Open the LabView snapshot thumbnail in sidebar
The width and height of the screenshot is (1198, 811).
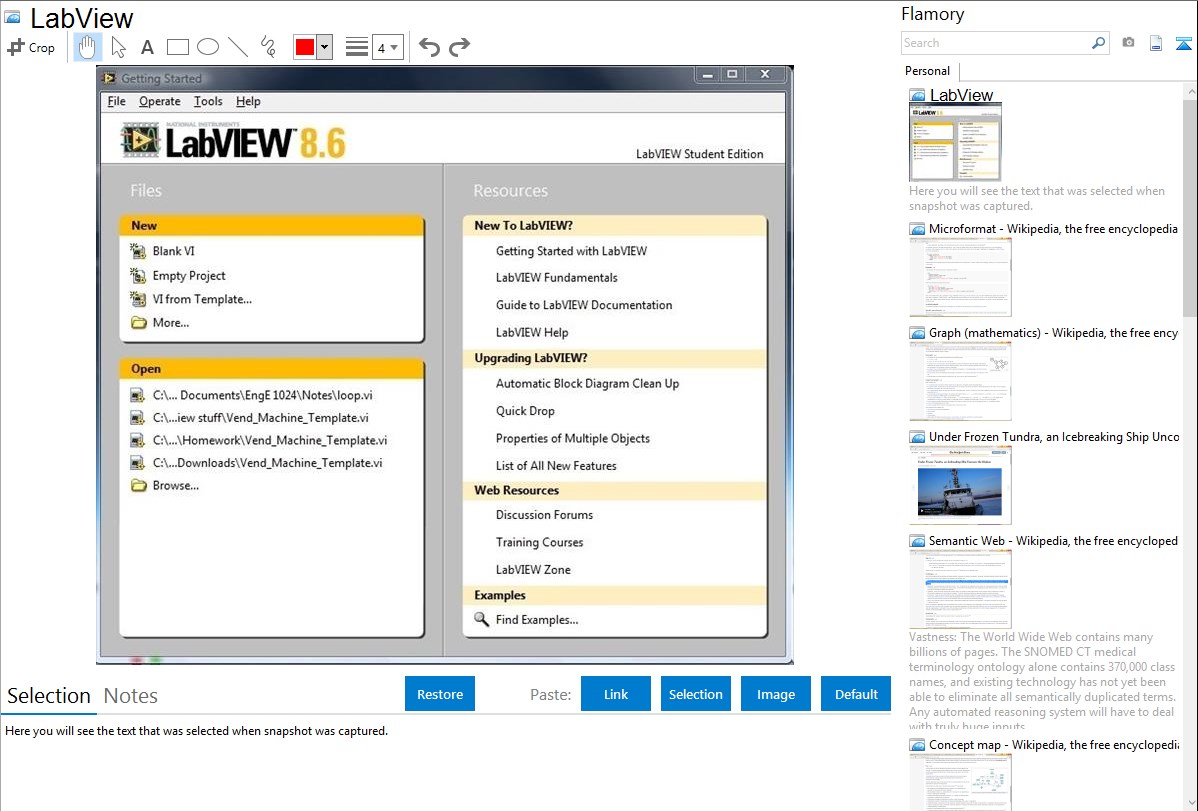coord(955,142)
